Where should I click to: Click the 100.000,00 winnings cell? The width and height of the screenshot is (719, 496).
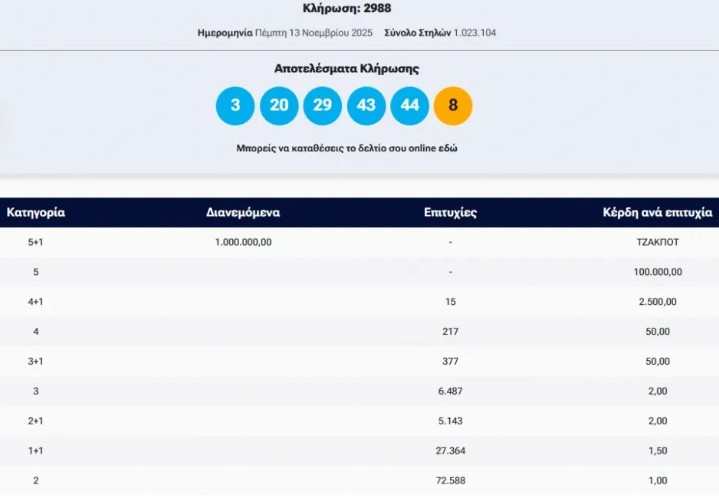(x=657, y=271)
